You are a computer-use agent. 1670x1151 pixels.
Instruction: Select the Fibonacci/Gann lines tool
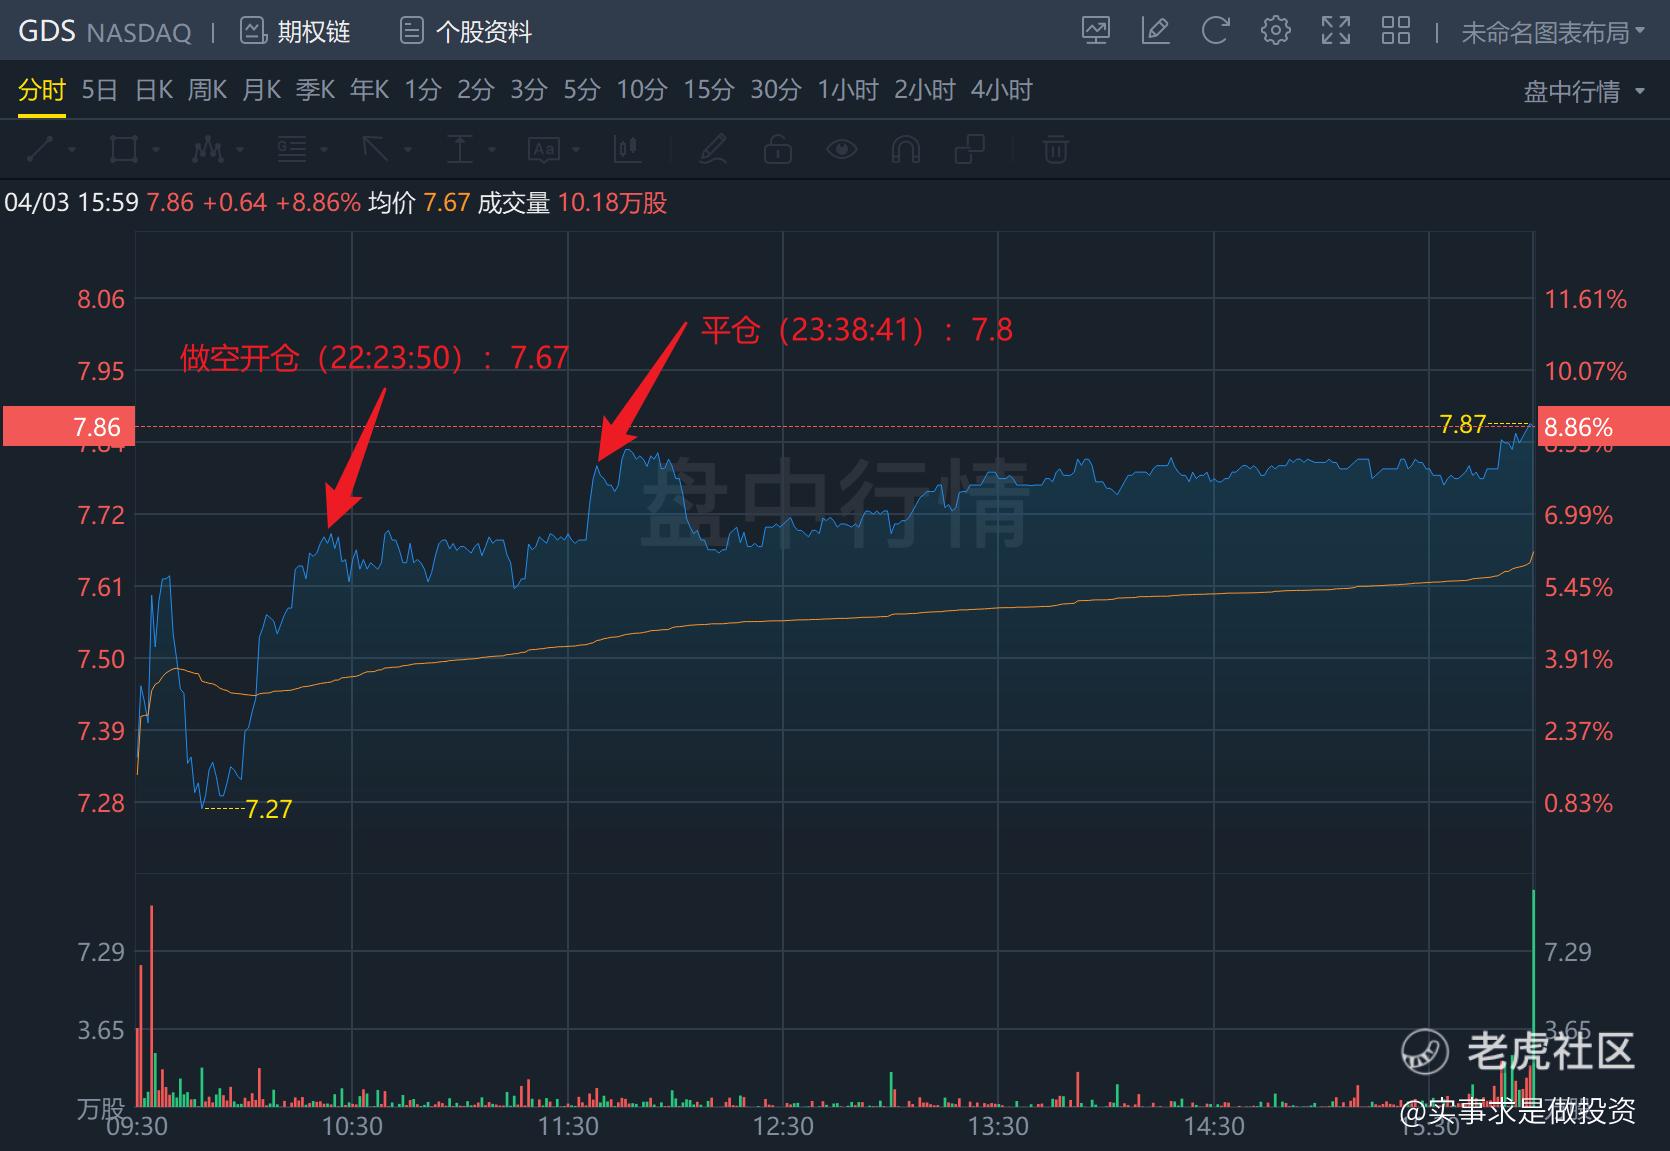tap(292, 150)
